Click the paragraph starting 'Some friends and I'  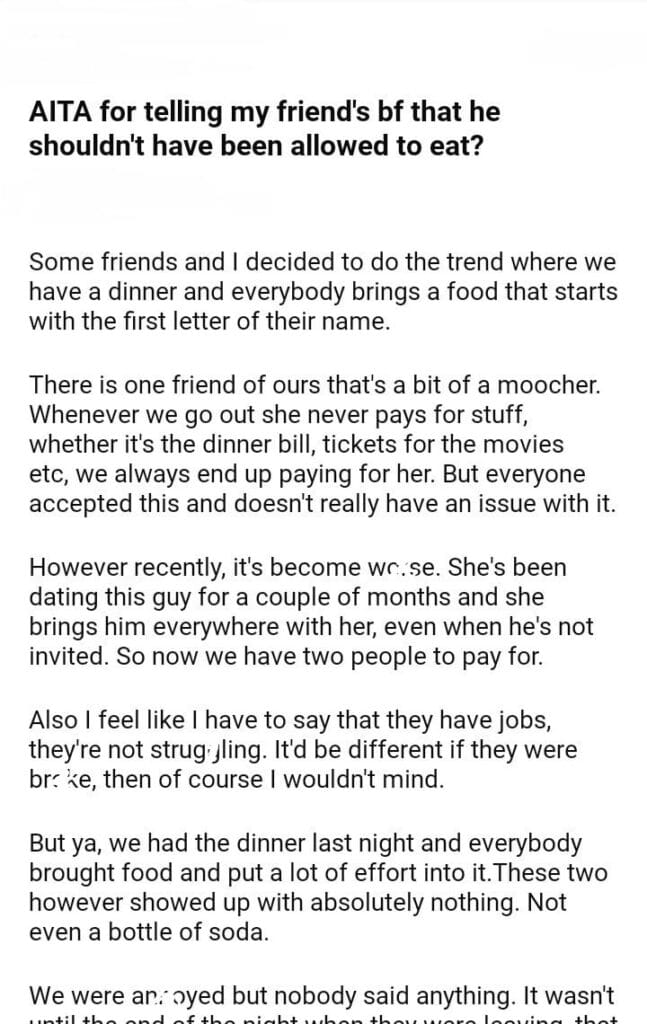point(322,293)
